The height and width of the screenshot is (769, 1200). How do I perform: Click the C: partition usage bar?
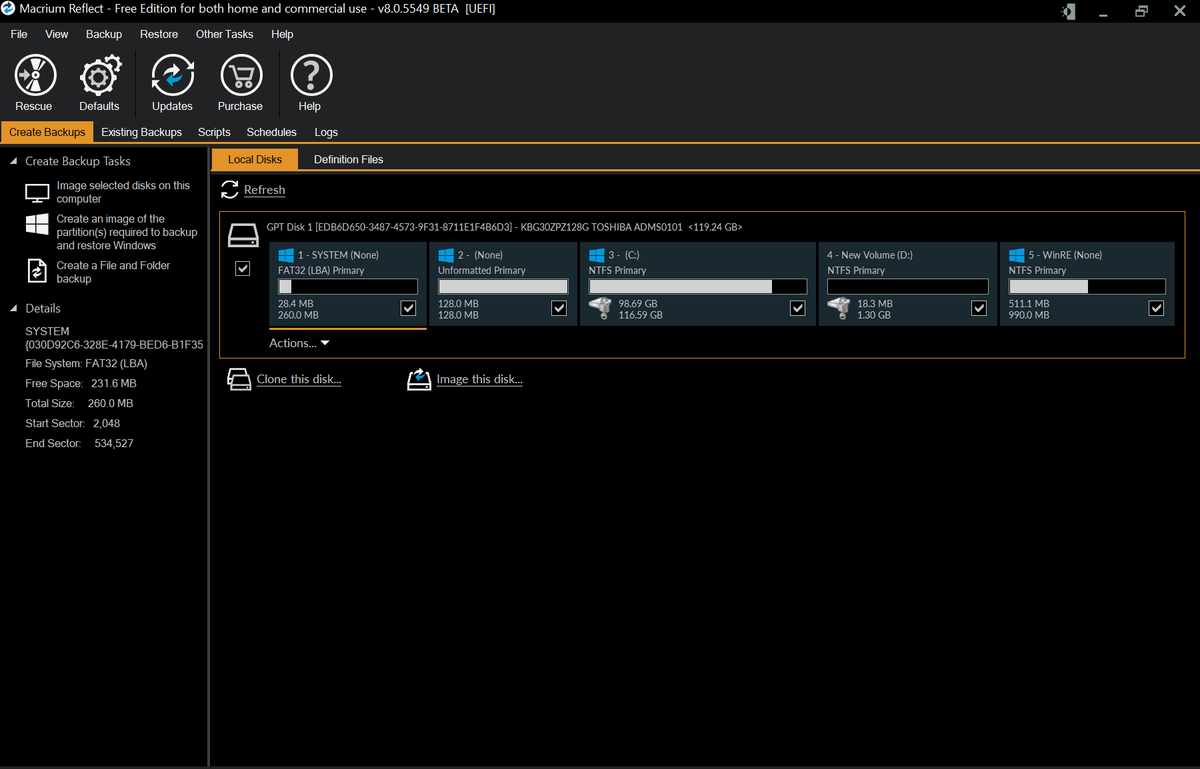click(697, 286)
